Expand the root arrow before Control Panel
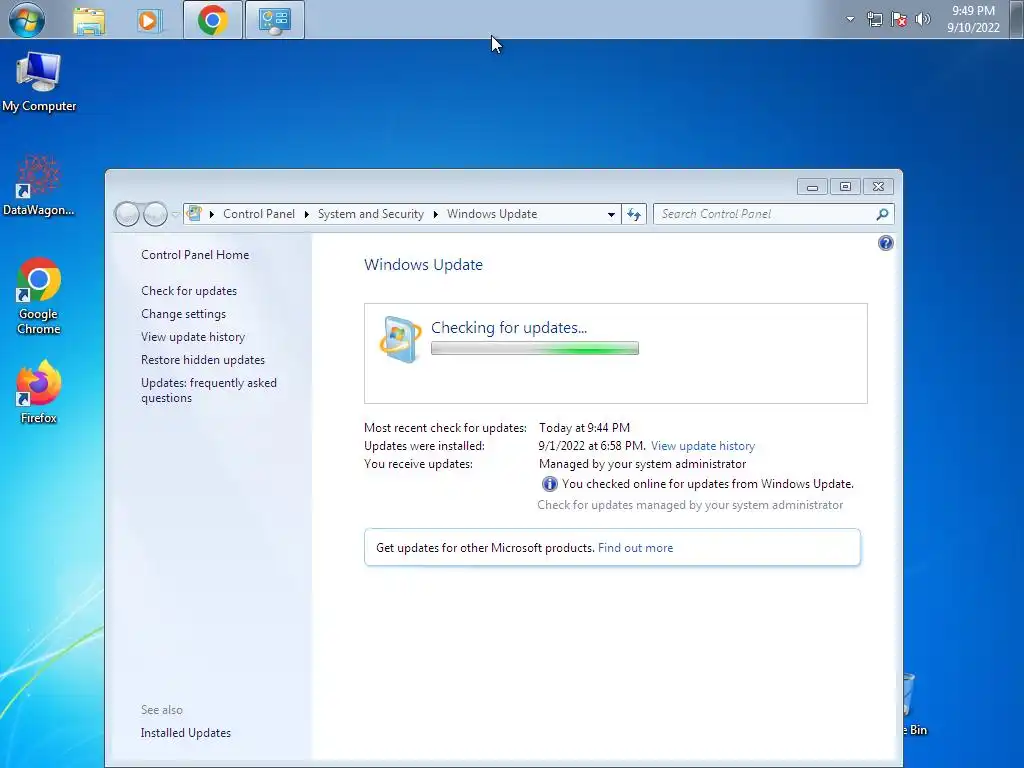Image resolution: width=1024 pixels, height=768 pixels. coord(212,214)
